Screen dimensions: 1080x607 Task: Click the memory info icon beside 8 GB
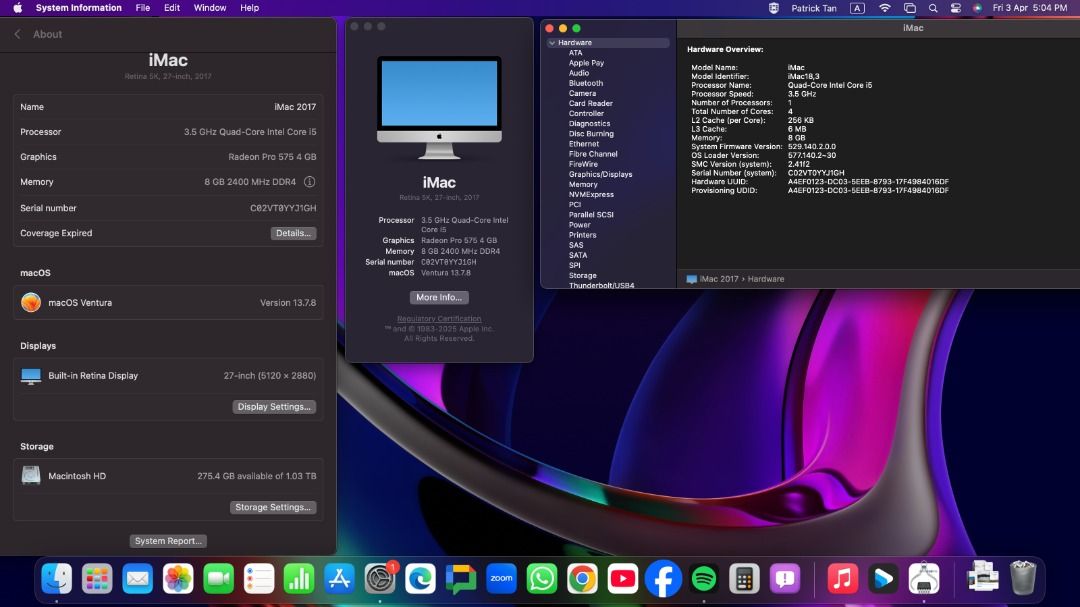point(309,182)
